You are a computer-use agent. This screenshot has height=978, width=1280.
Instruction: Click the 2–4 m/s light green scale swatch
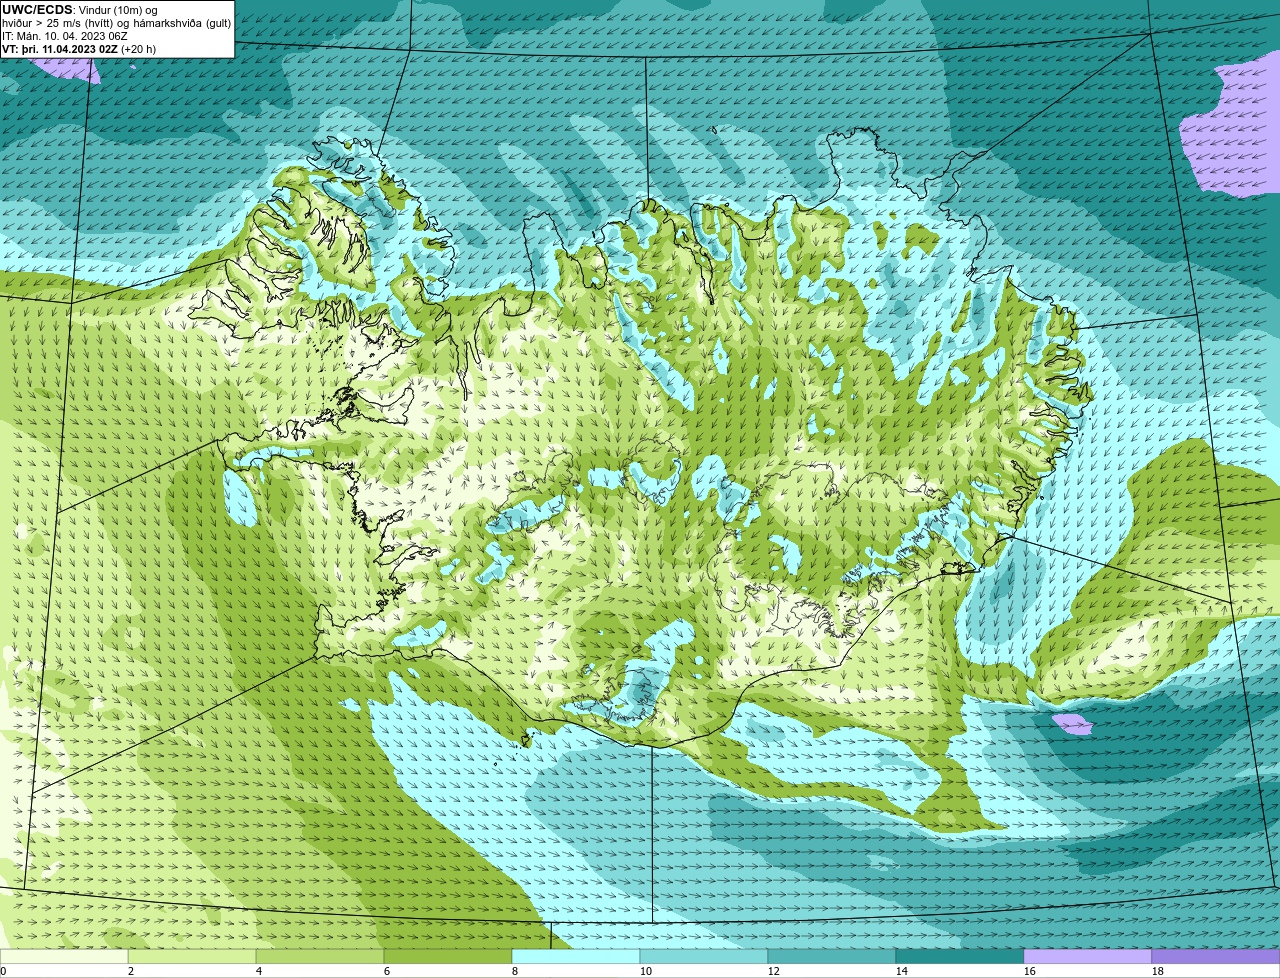point(192,957)
